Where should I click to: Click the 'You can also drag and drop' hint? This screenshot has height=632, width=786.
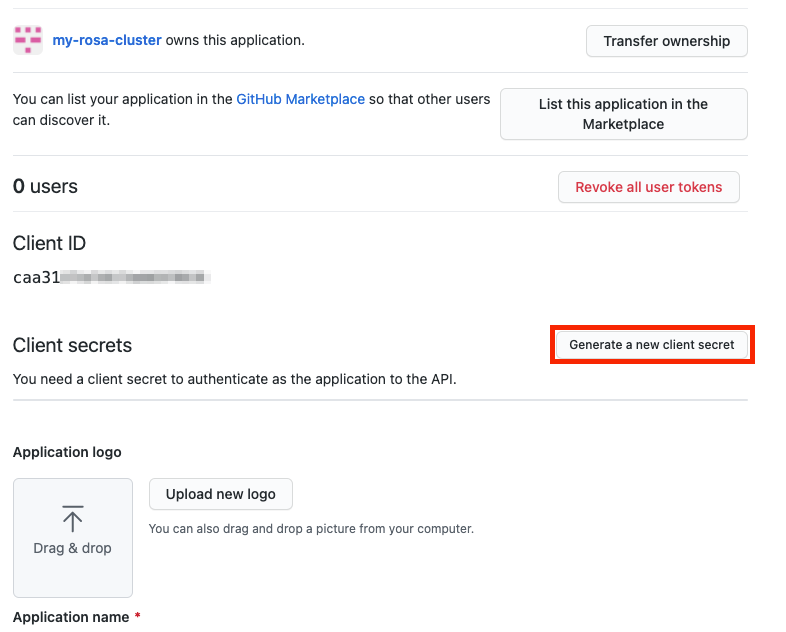tap(310, 528)
